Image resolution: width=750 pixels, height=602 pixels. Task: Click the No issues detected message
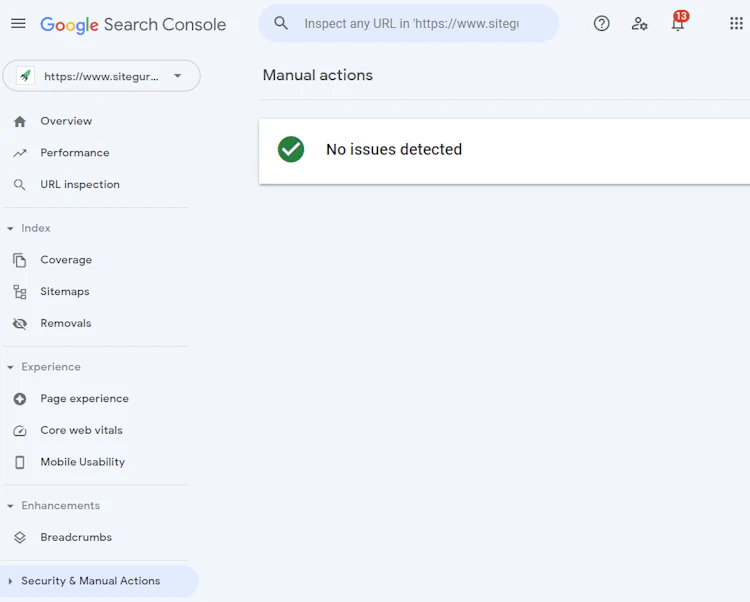[394, 149]
